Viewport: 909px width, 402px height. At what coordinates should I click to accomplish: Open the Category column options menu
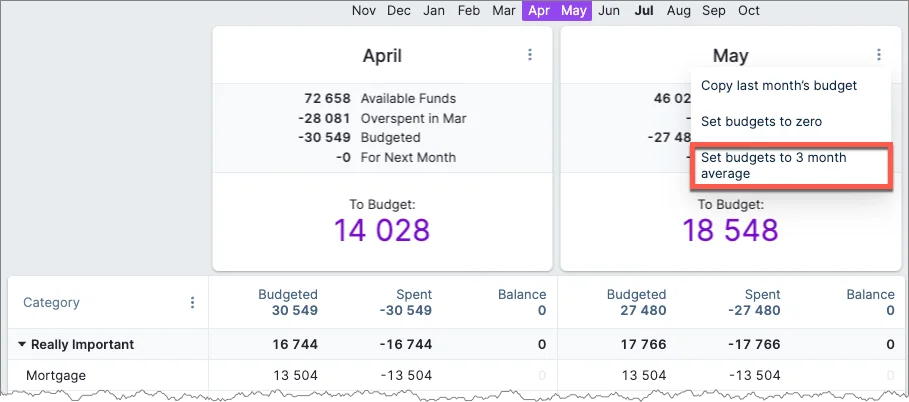point(193,302)
